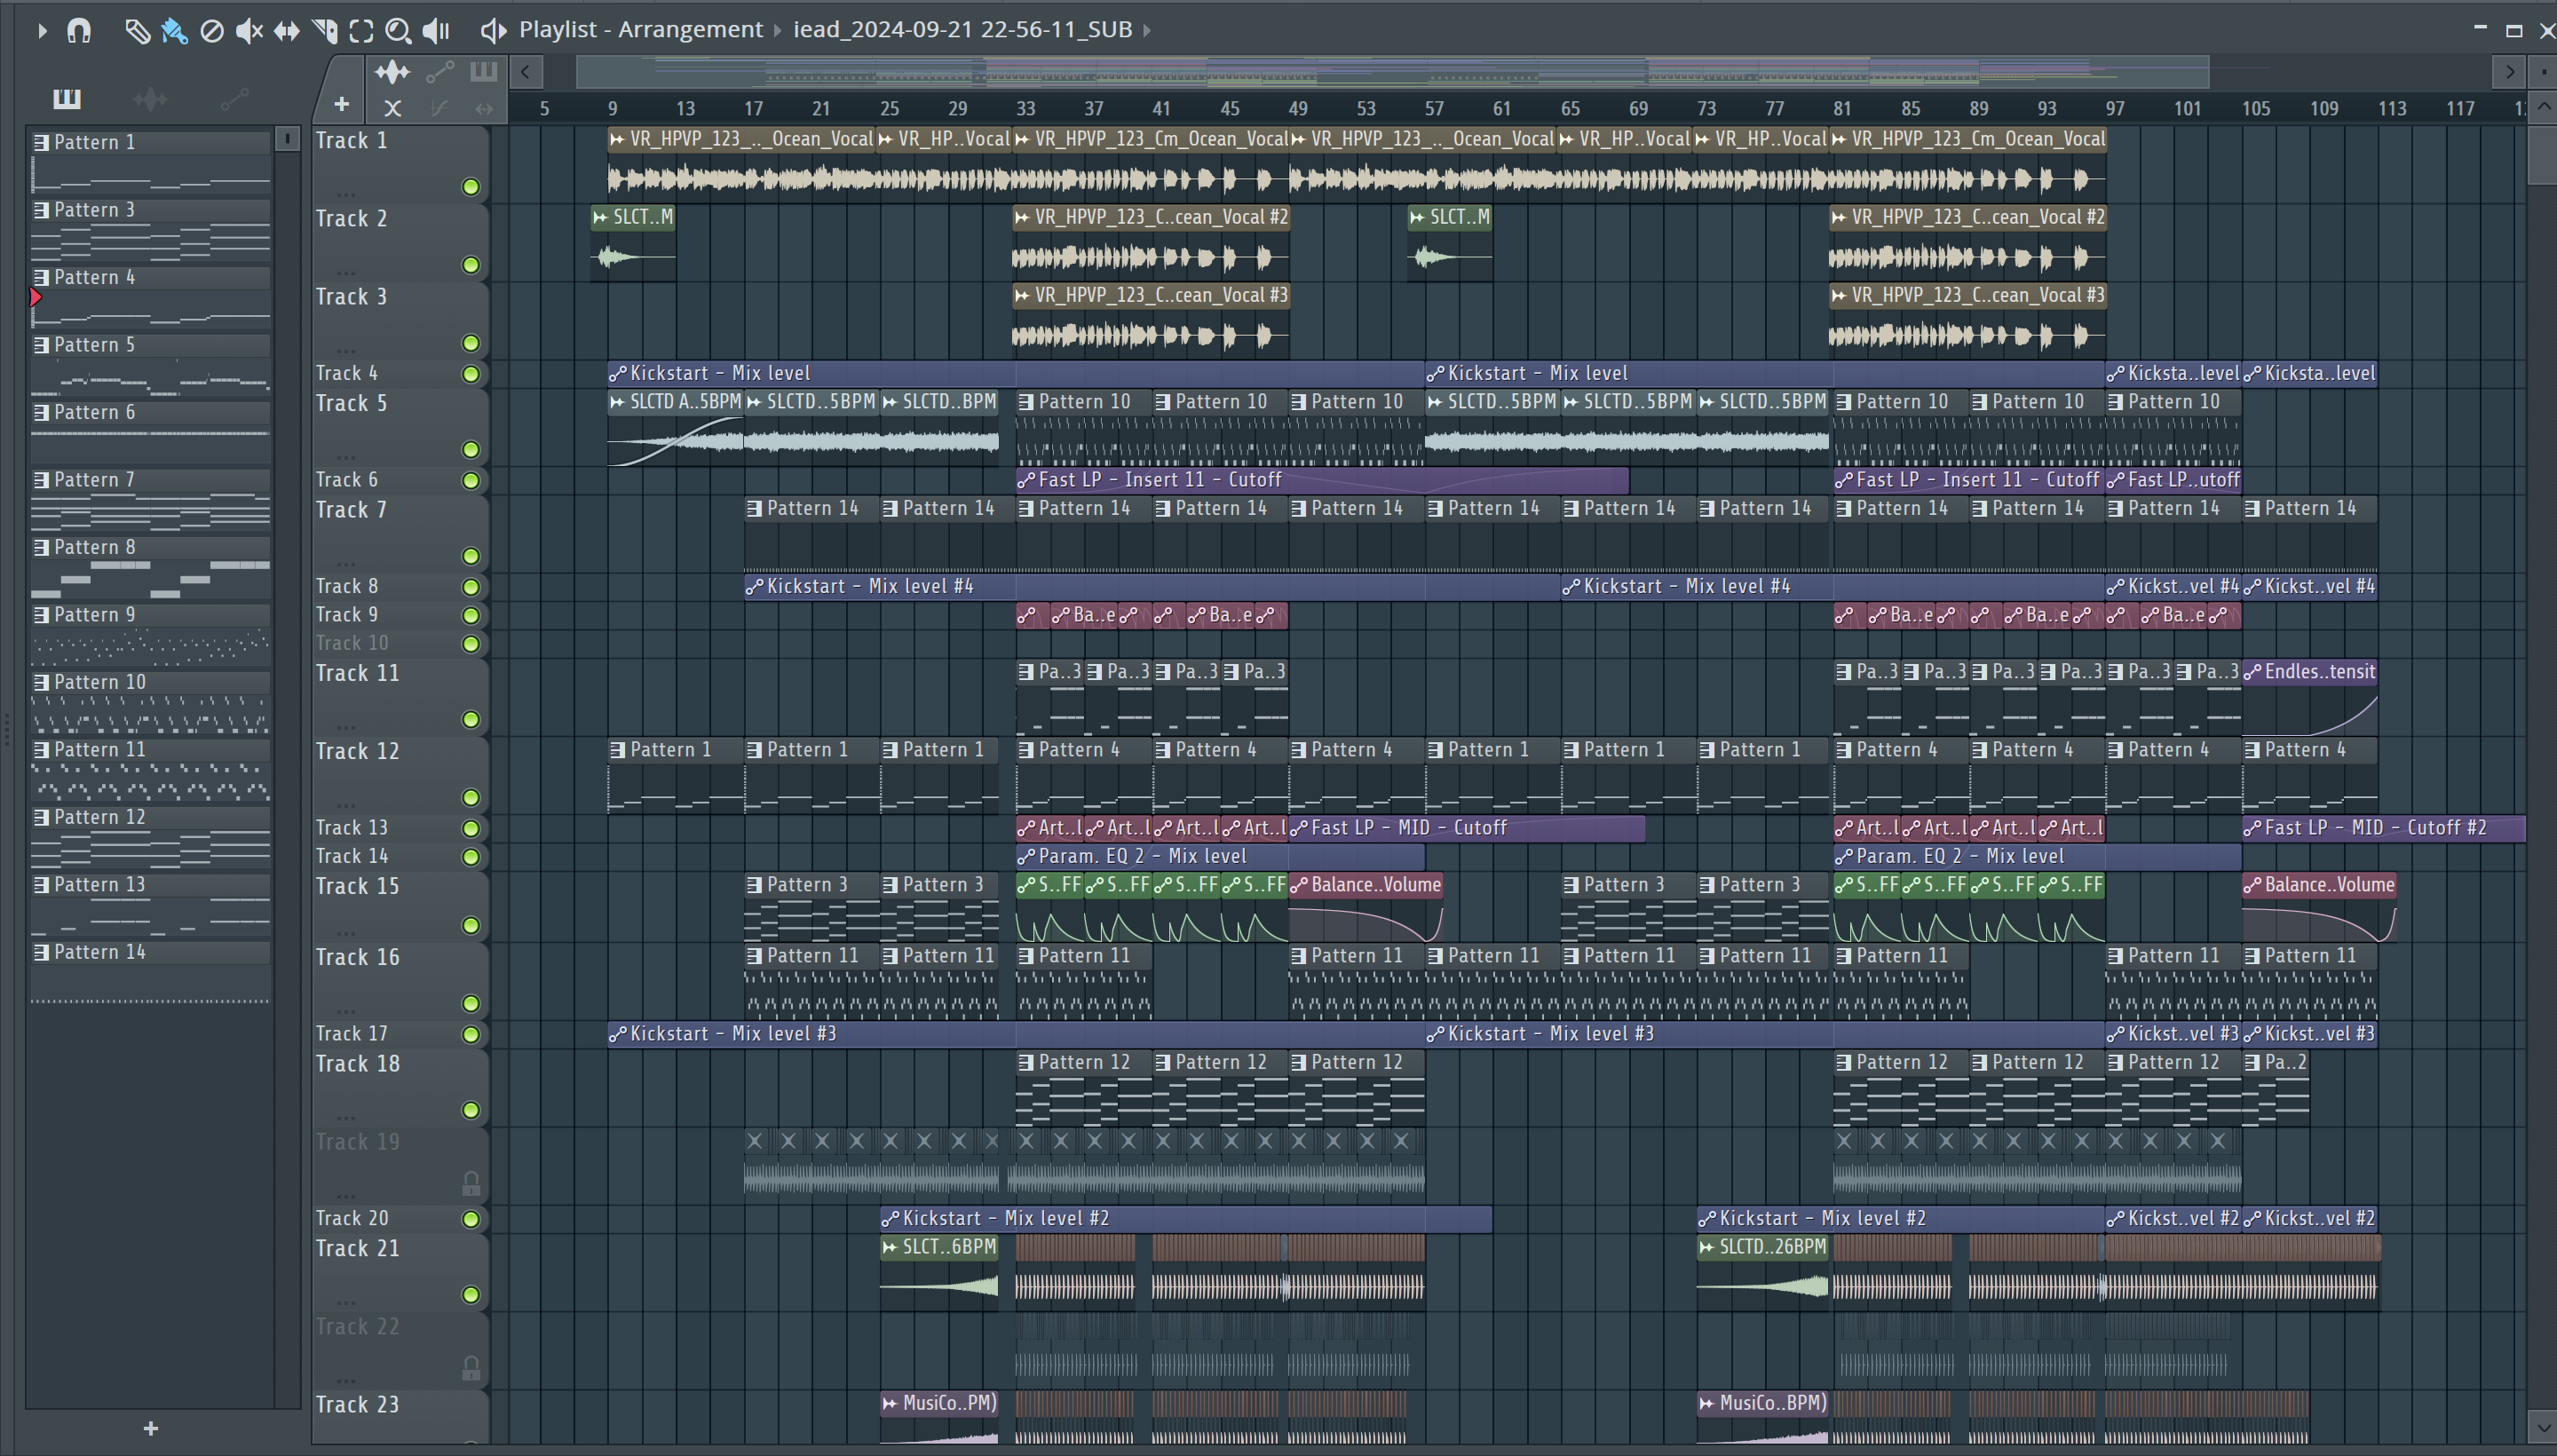Click the picker panel scrollbar handle
This screenshot has width=2557, height=1456.
[287, 138]
